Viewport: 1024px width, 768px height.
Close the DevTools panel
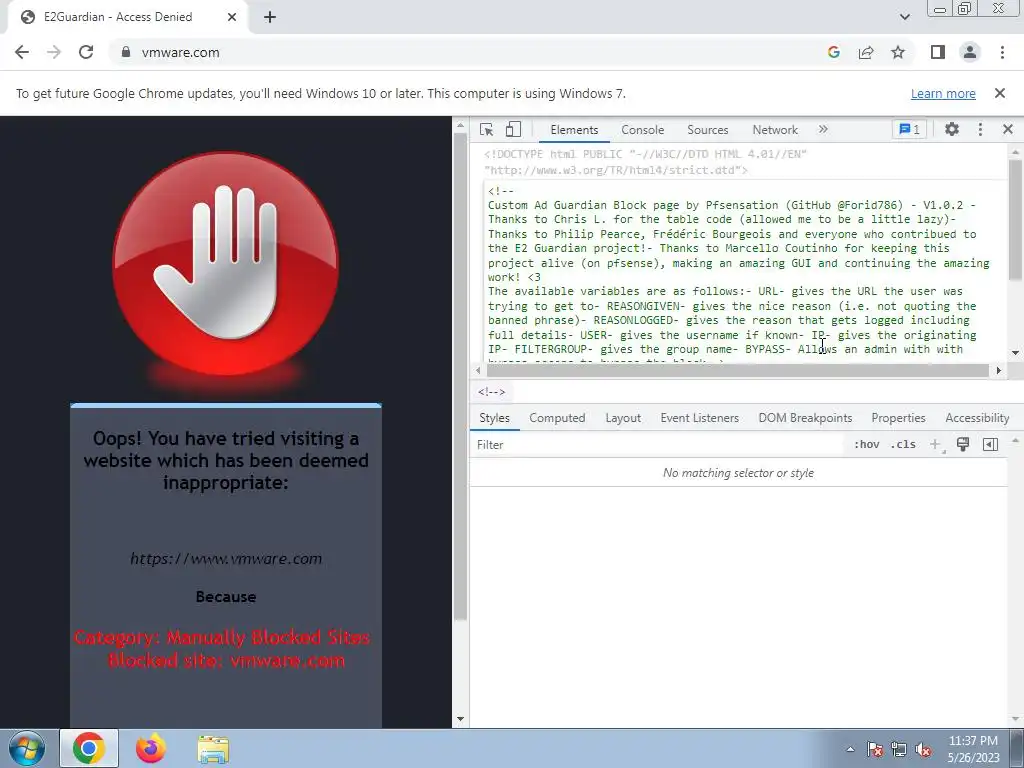click(x=1008, y=129)
